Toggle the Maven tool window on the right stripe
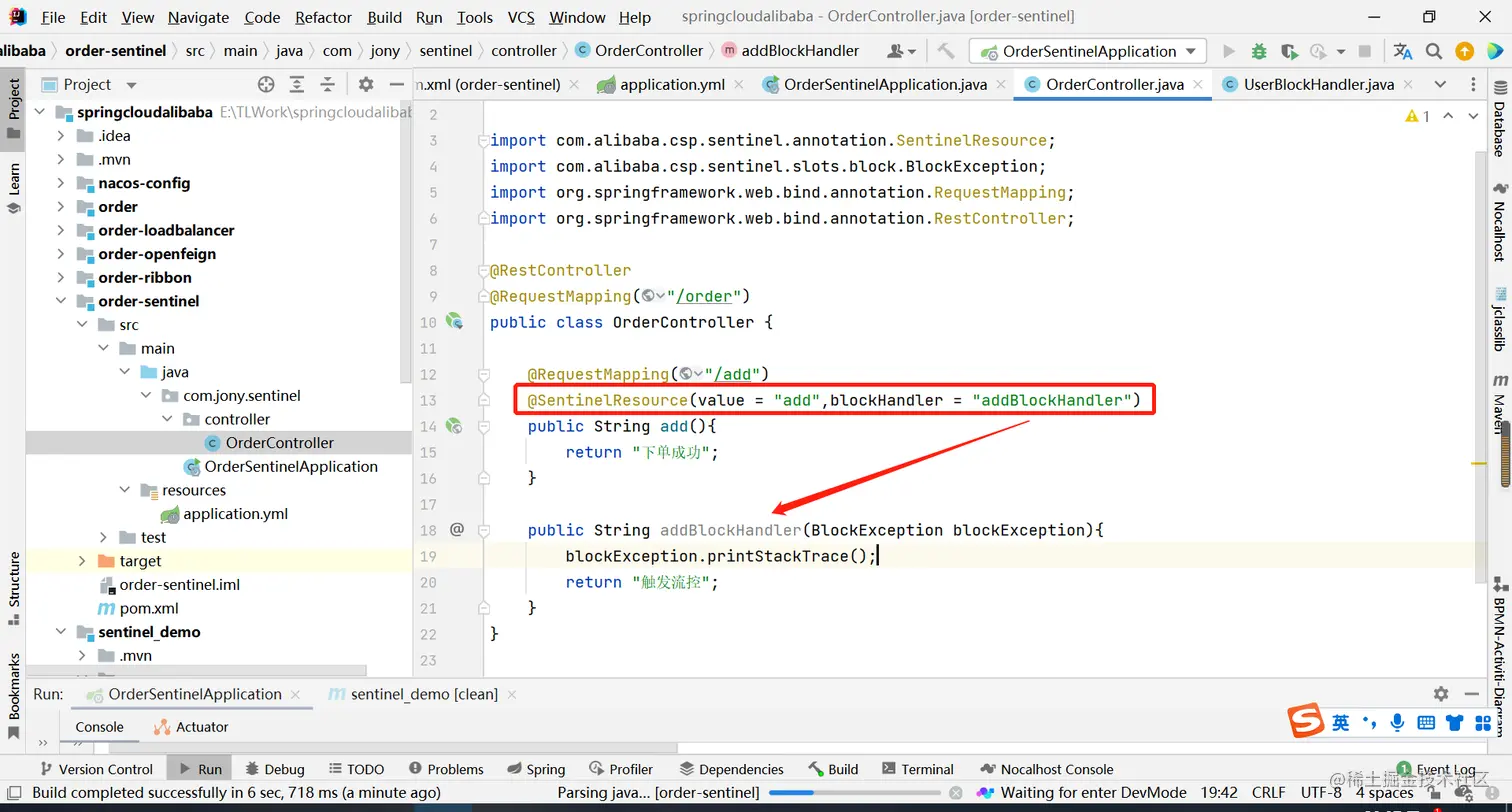The height and width of the screenshot is (812, 1512). coord(1499,404)
